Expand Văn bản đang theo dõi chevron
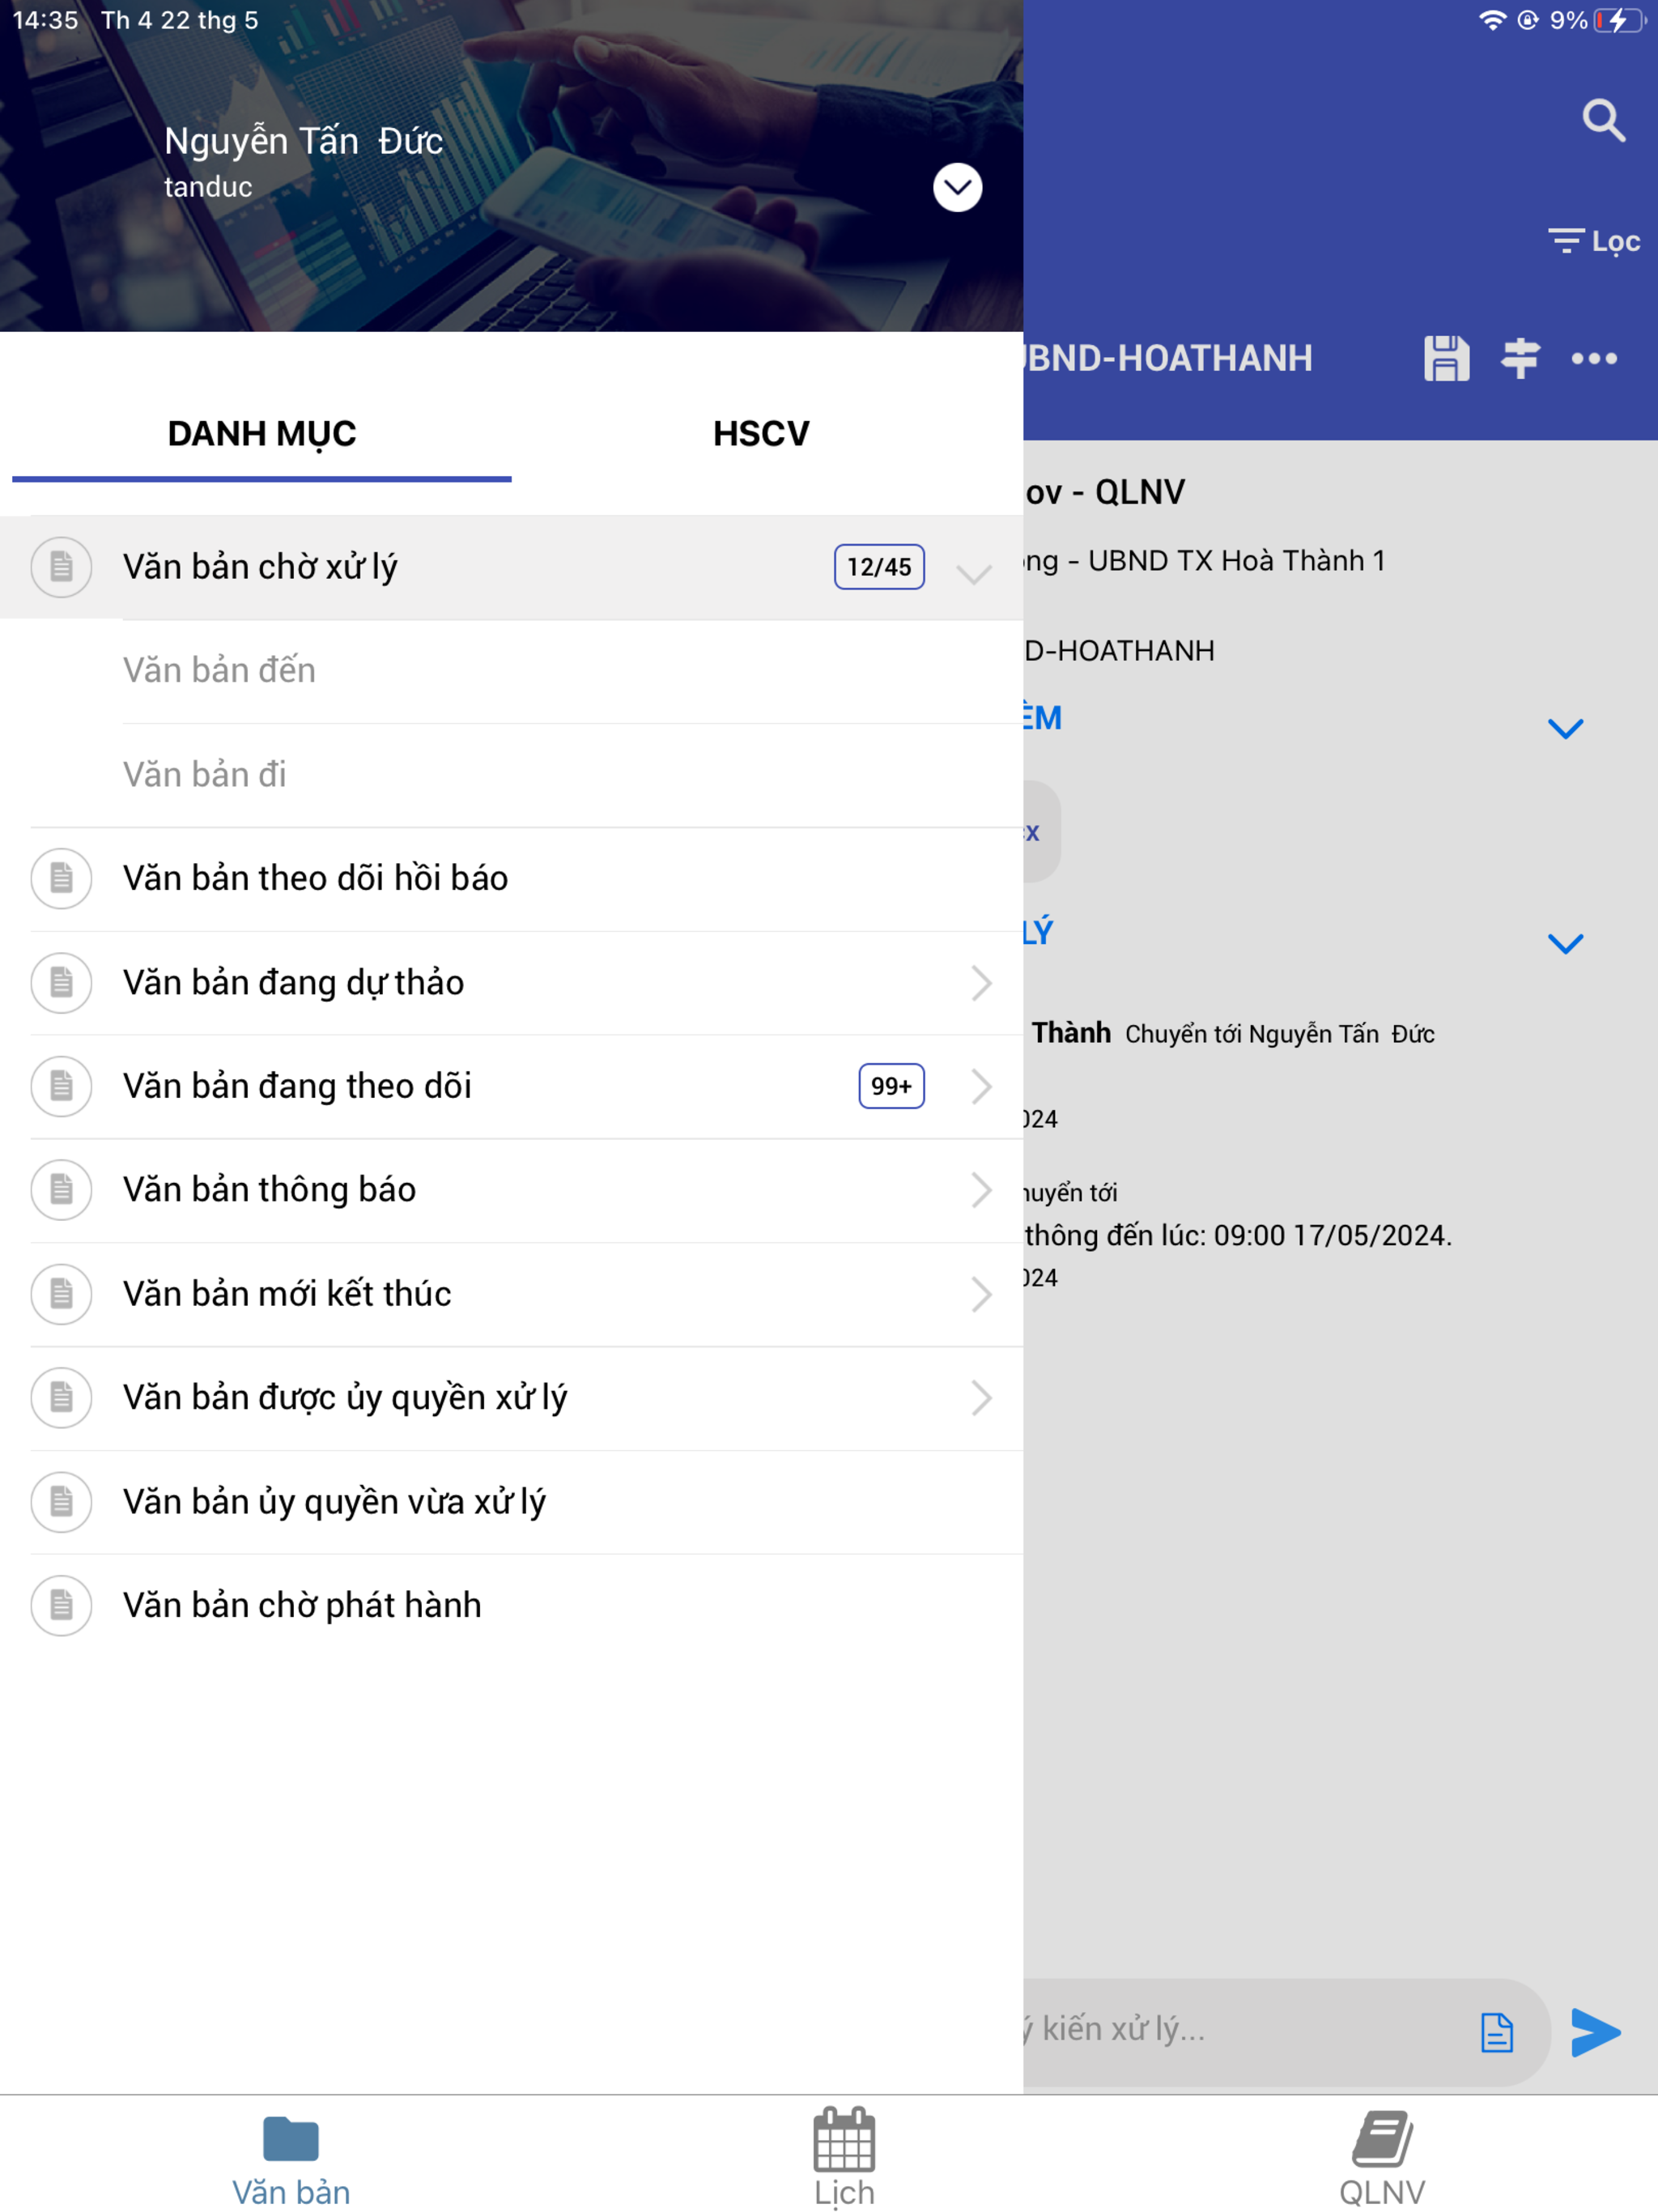Screen dimensions: 1658x2212 click(x=981, y=1086)
